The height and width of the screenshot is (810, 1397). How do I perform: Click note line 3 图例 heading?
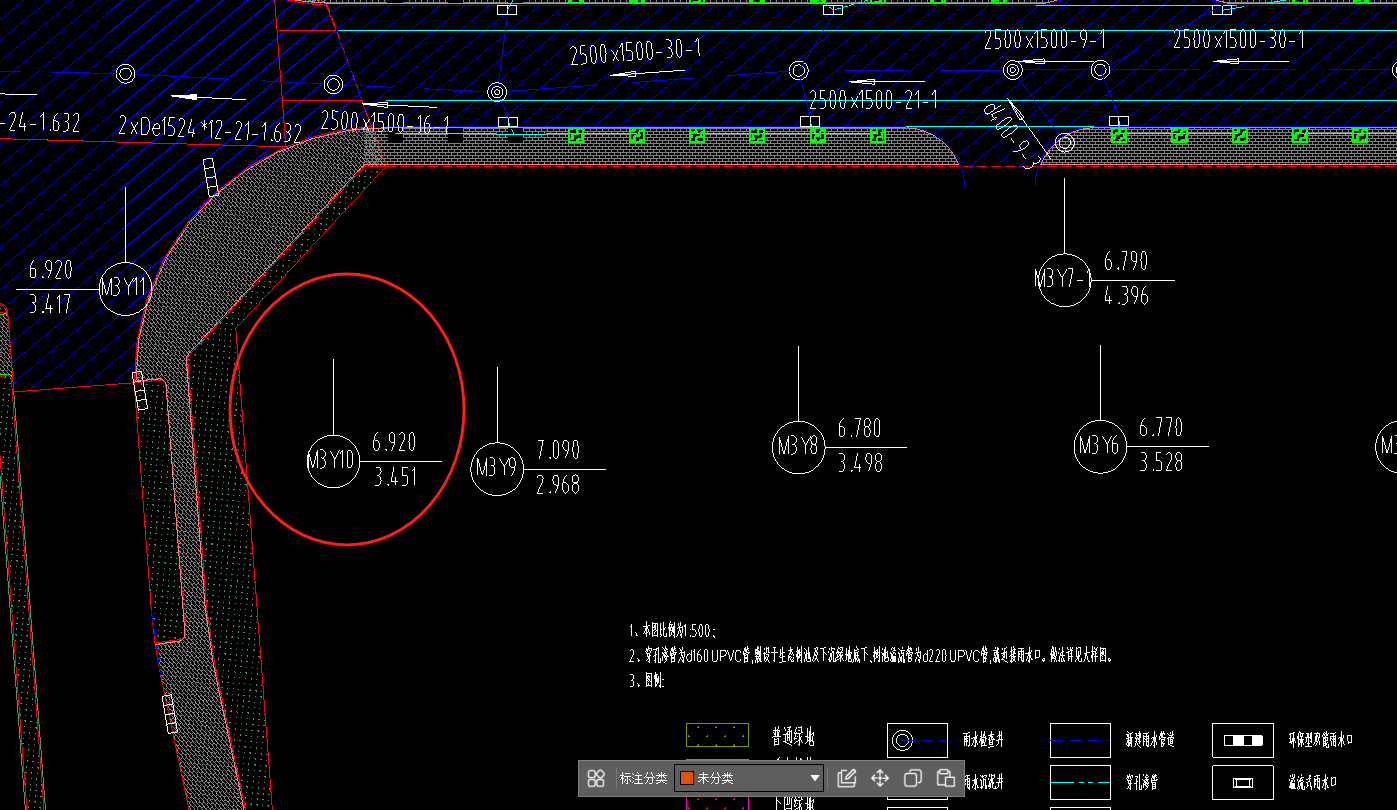[647, 681]
